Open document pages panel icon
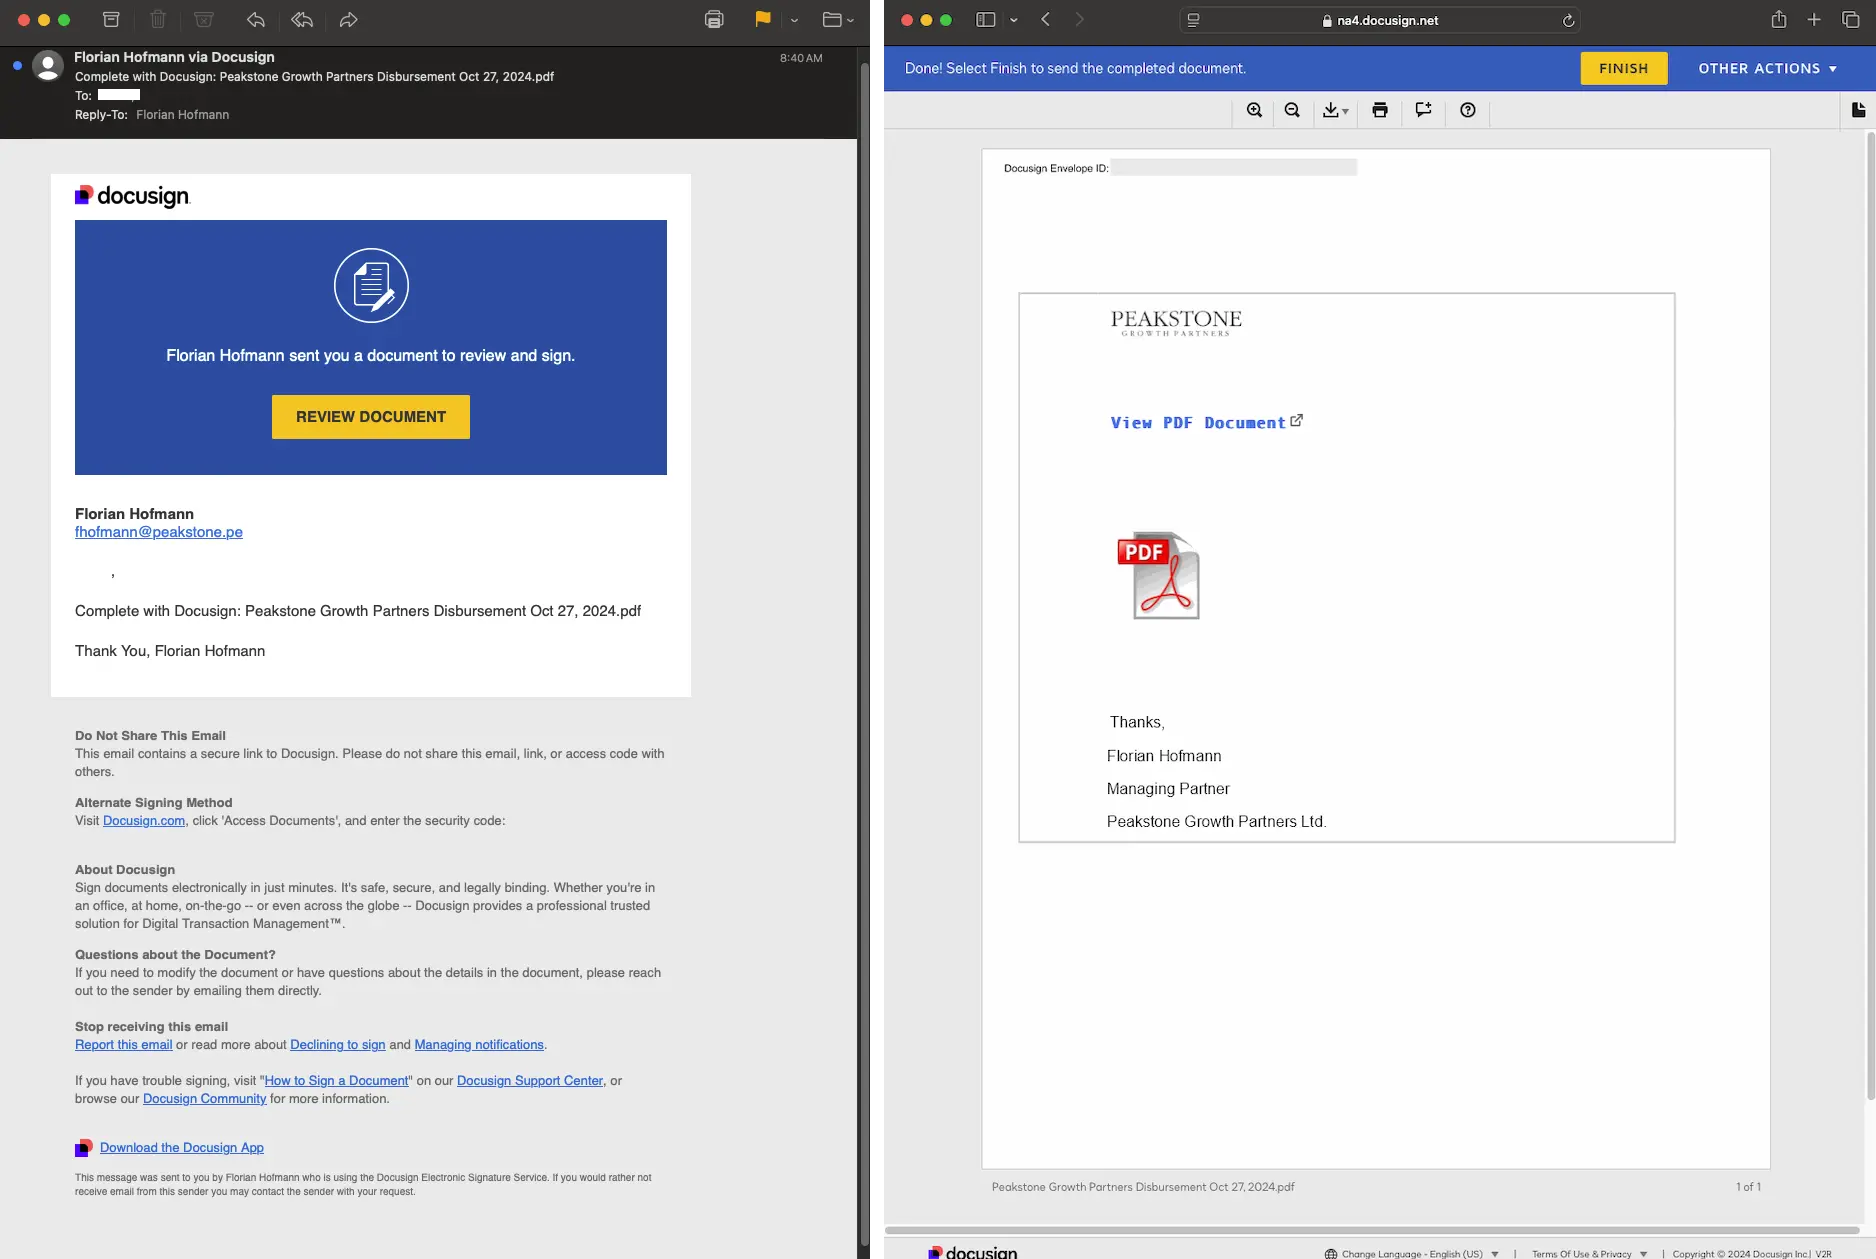 coord(1858,110)
